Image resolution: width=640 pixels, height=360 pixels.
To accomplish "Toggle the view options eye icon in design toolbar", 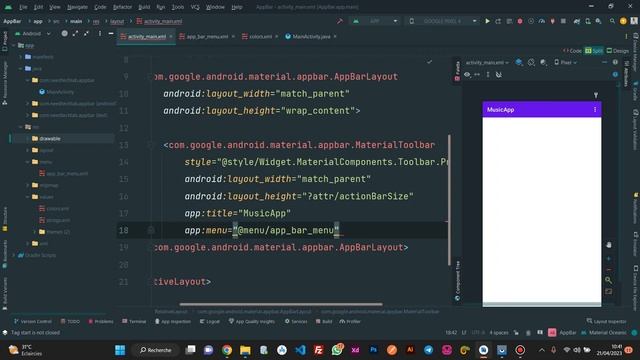I will pyautogui.click(x=467, y=75).
